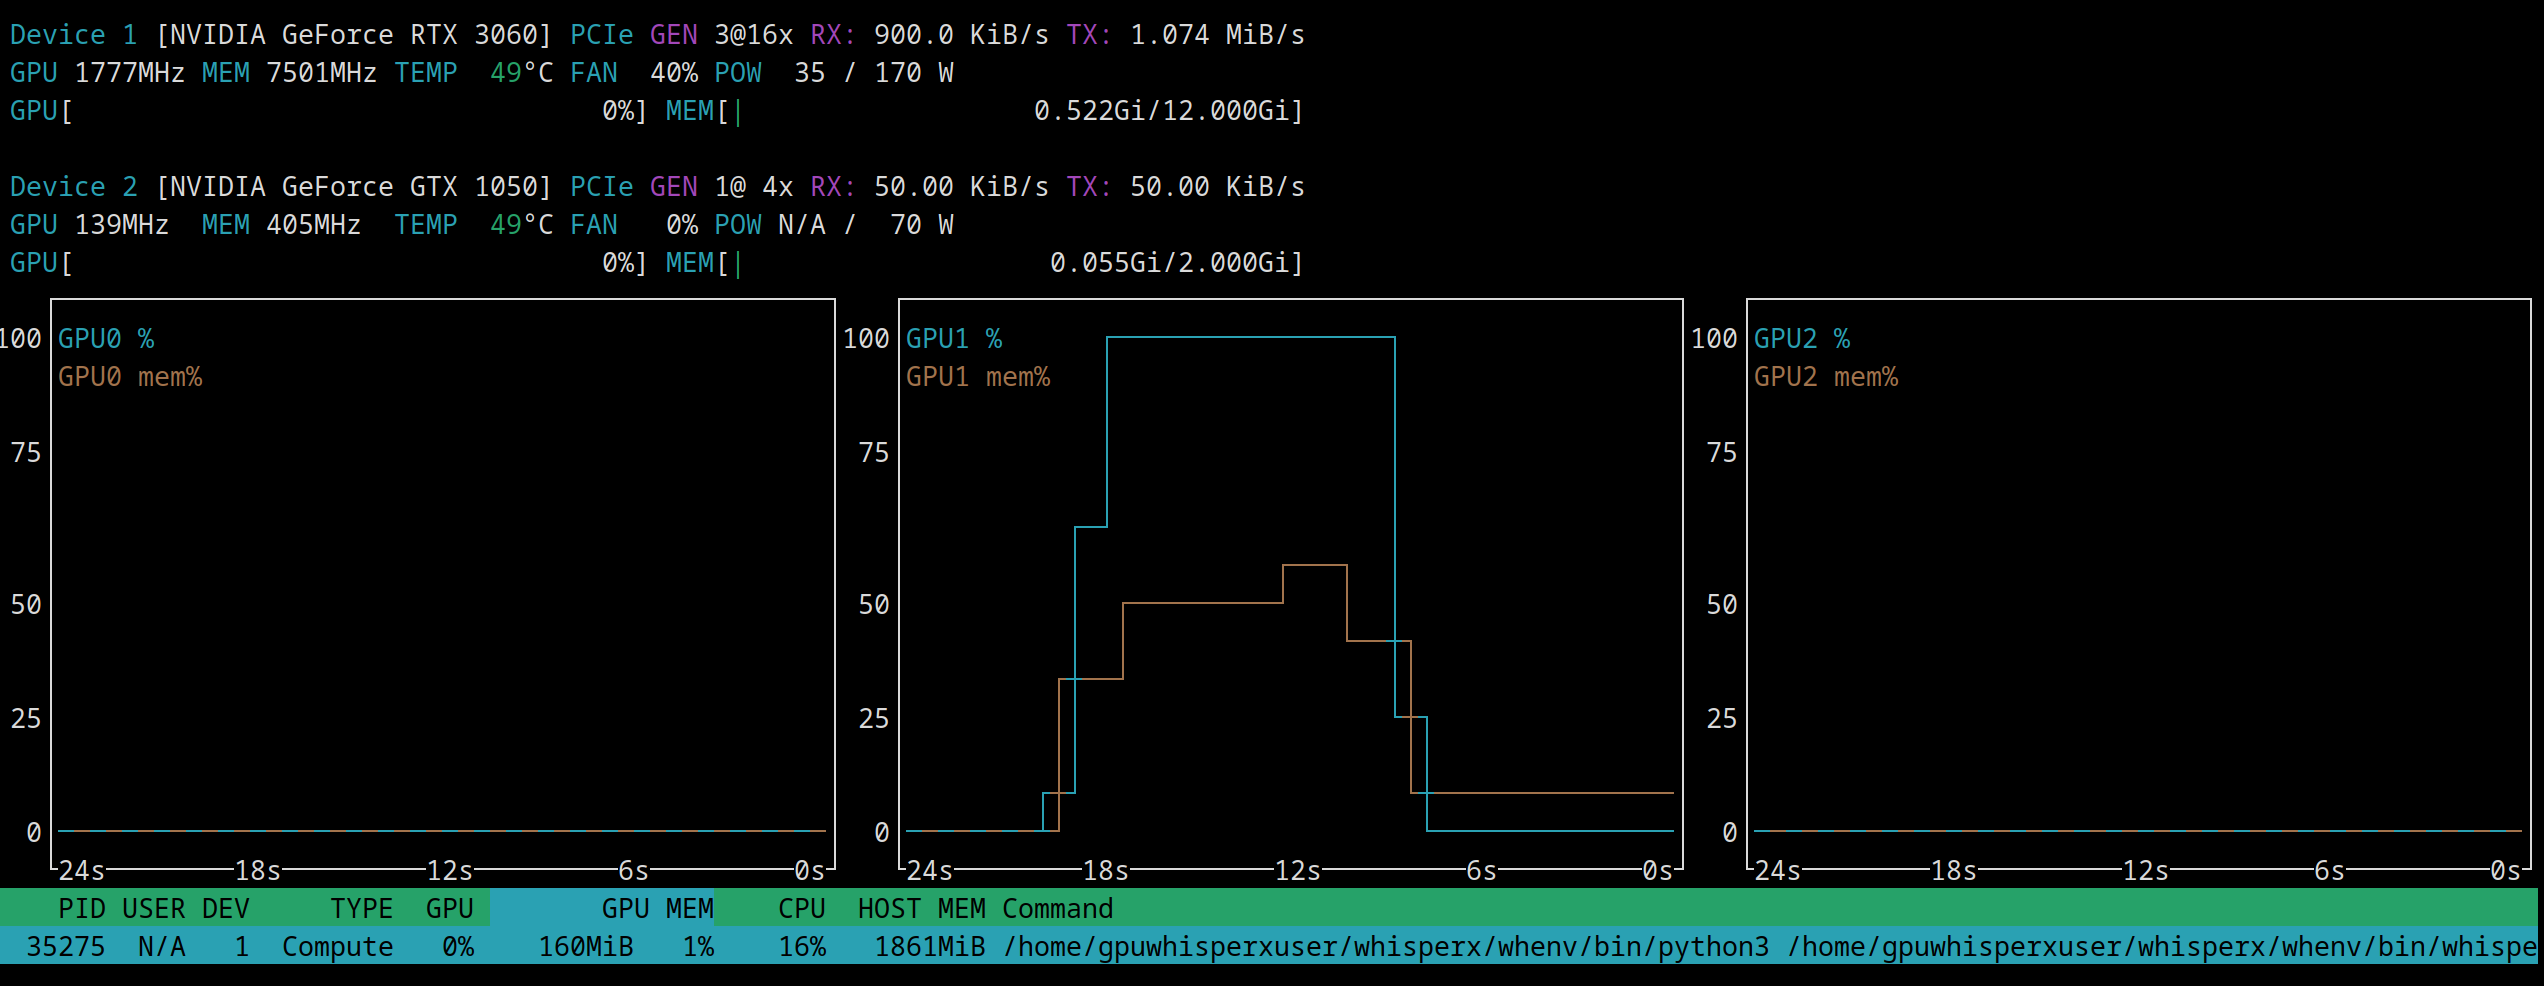Viewport: 2544px width, 986px height.
Task: Click the GPU0 % legend label
Action: 106,339
